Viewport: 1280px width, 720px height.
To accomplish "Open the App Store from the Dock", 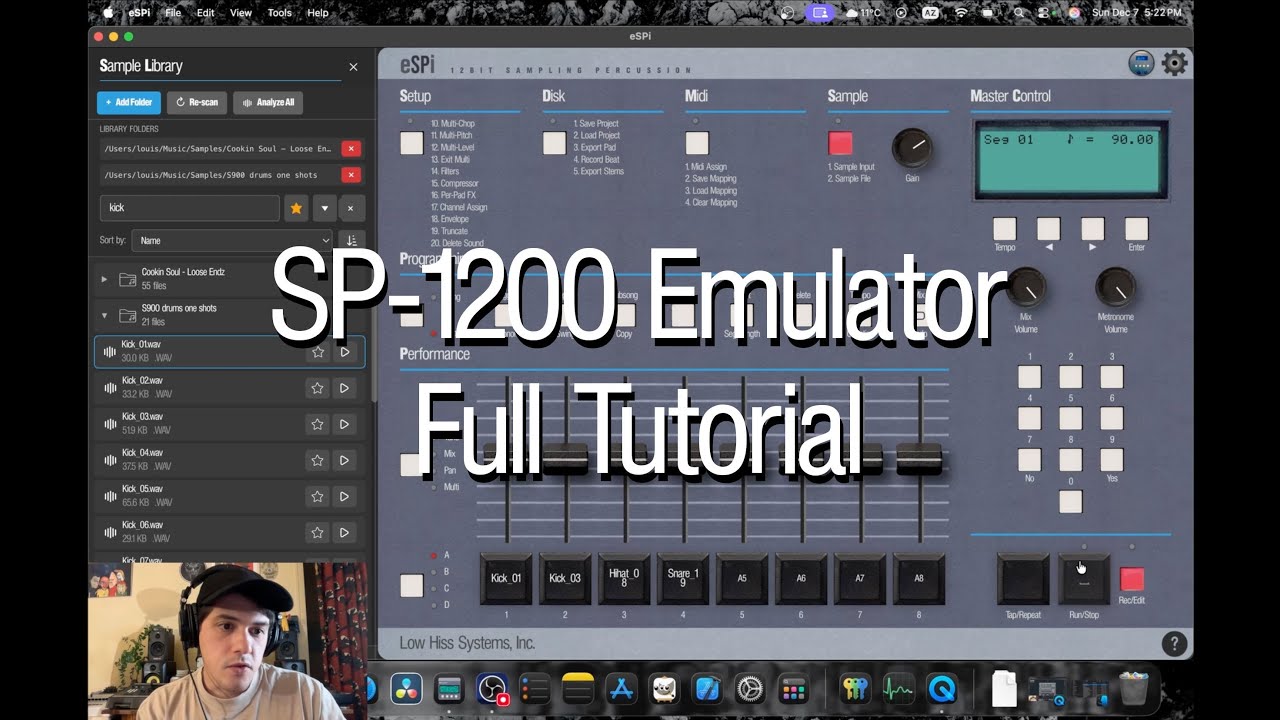I will (622, 688).
